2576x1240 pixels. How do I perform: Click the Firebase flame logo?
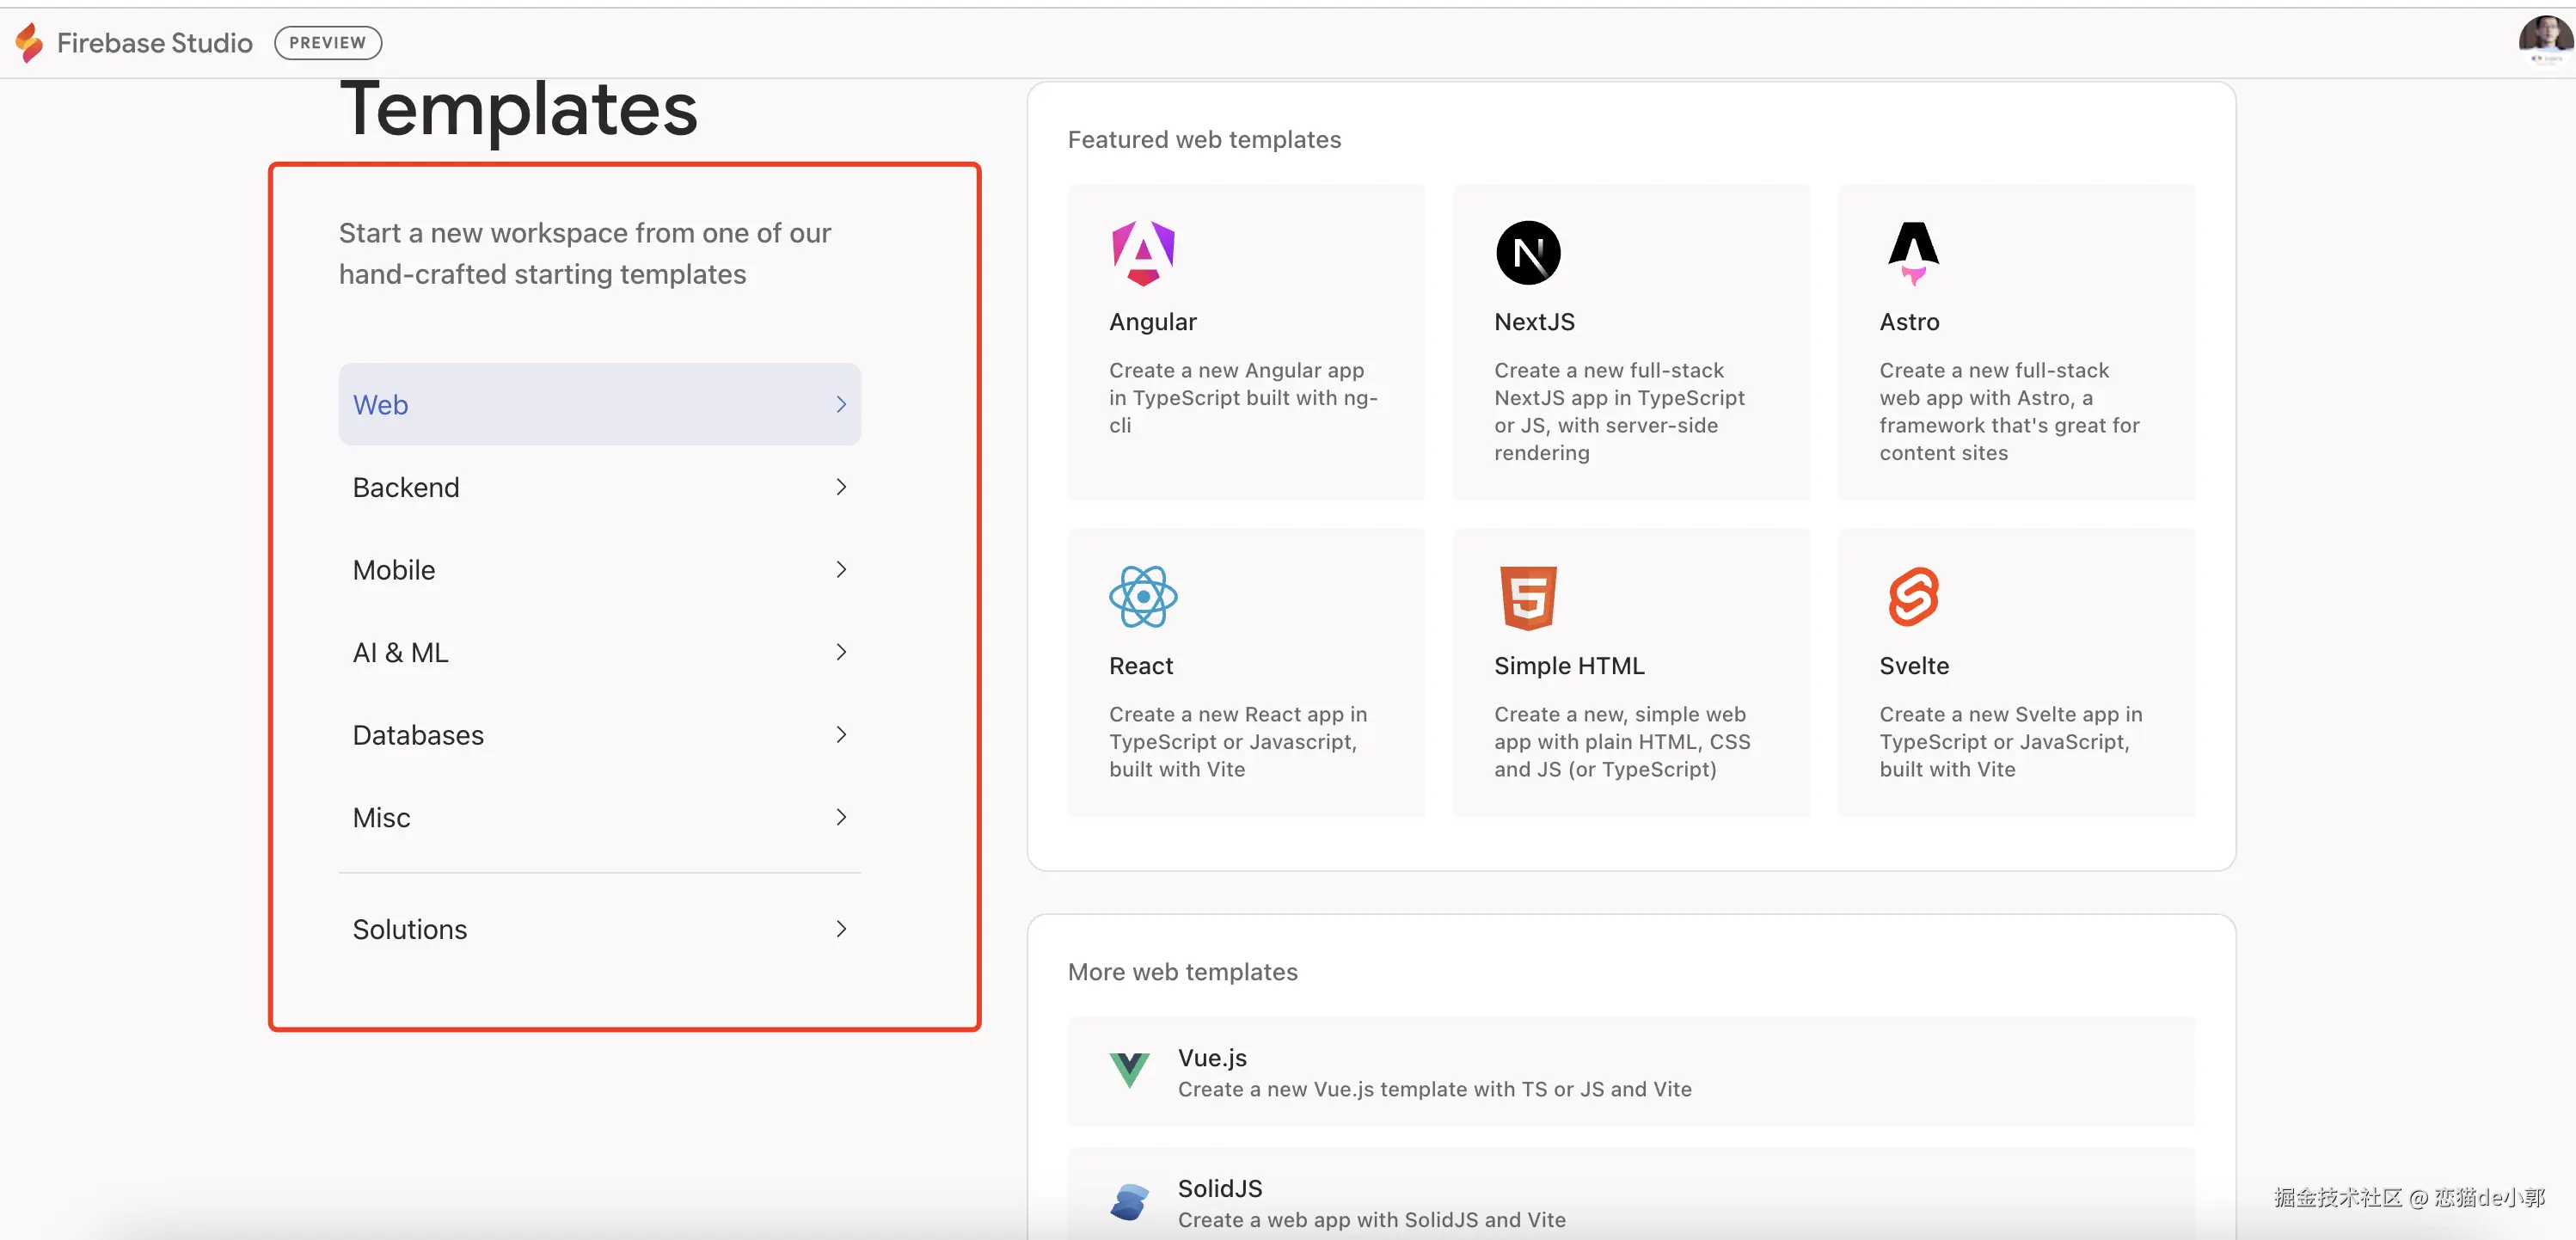pos(30,43)
